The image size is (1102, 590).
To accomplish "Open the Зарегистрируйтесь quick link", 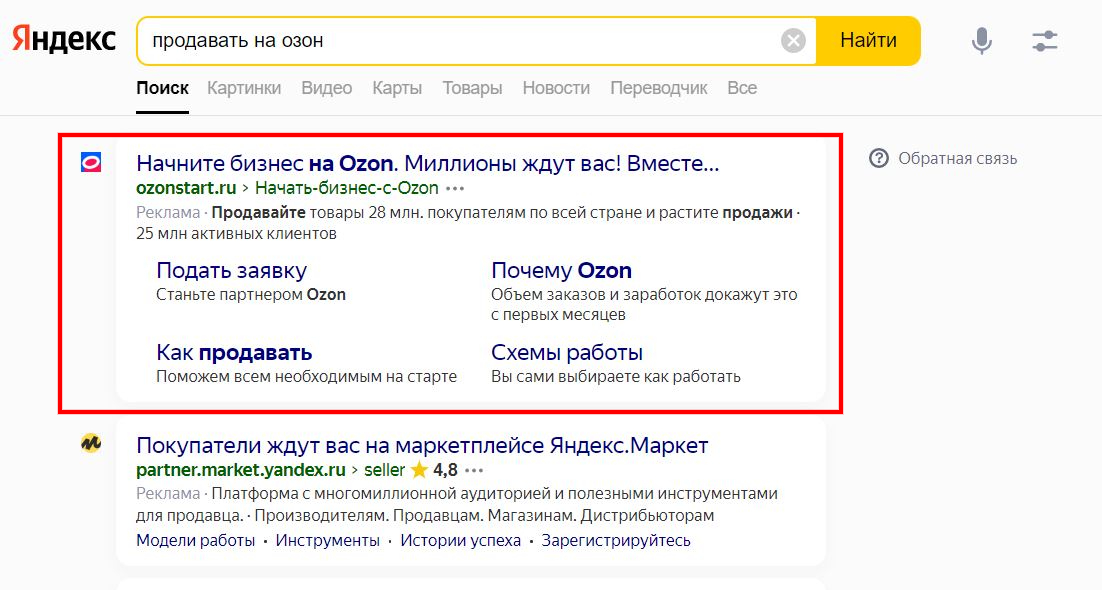I will click(616, 541).
